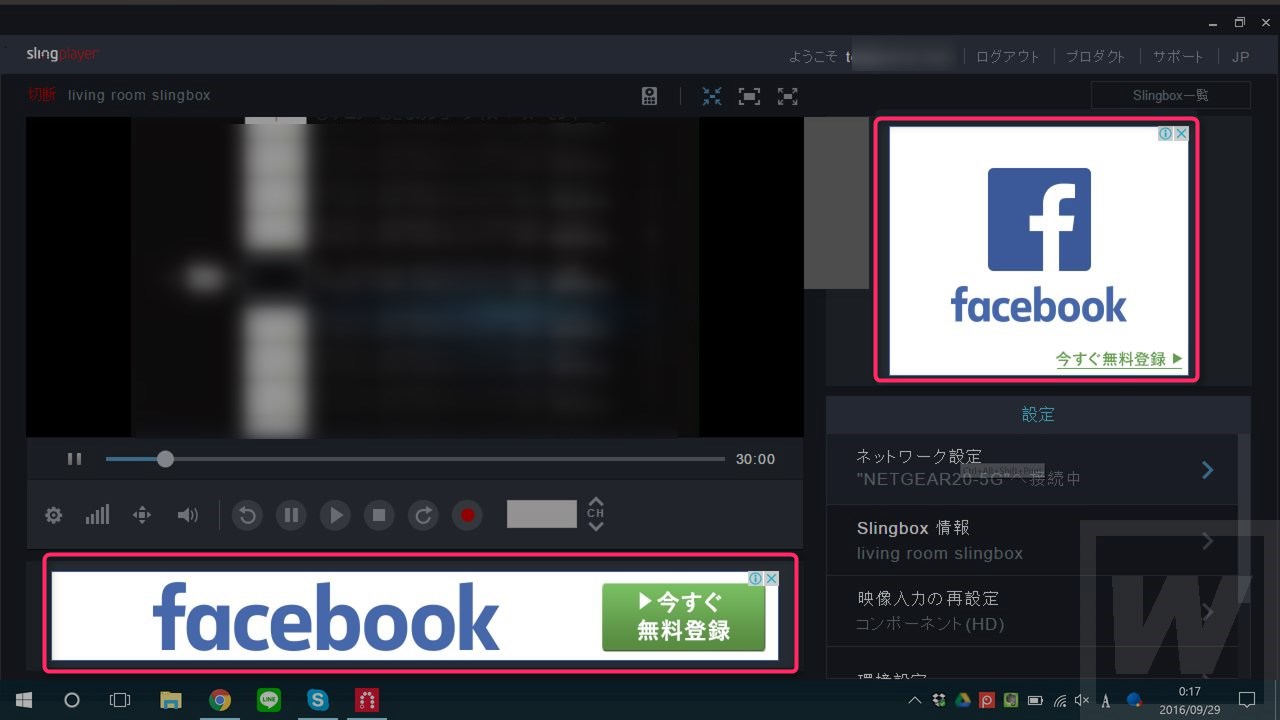Screen dimensions: 1280x720
Task: Click the volume speaker icon
Action: coord(187,515)
